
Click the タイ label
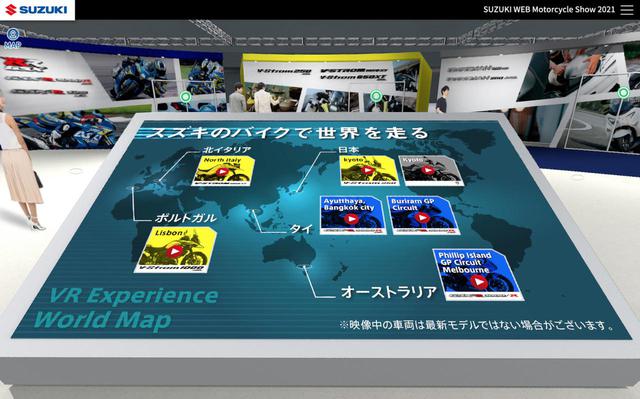point(301,229)
